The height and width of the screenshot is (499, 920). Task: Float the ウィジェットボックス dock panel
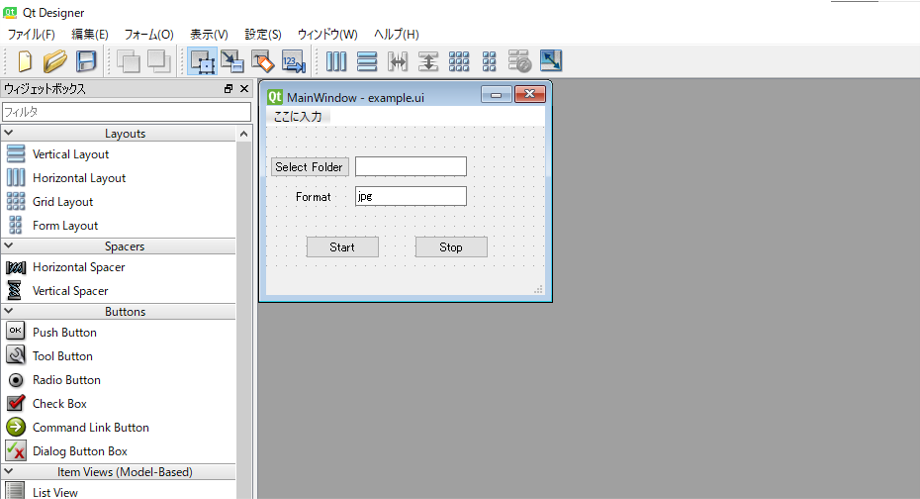point(228,89)
